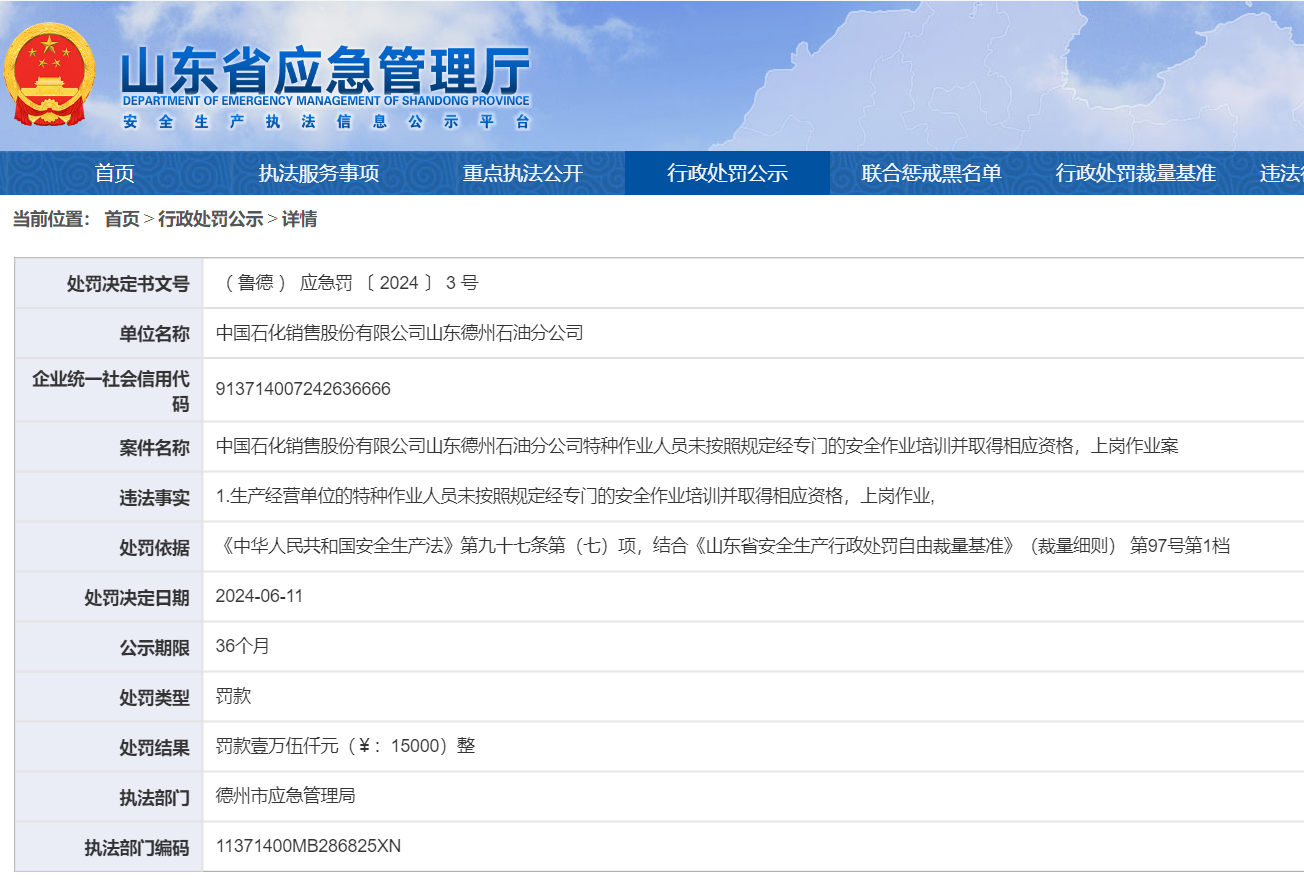Screen dimensions: 1304x885
Task: Click department code 11371400MB286825XN
Action: pos(308,846)
